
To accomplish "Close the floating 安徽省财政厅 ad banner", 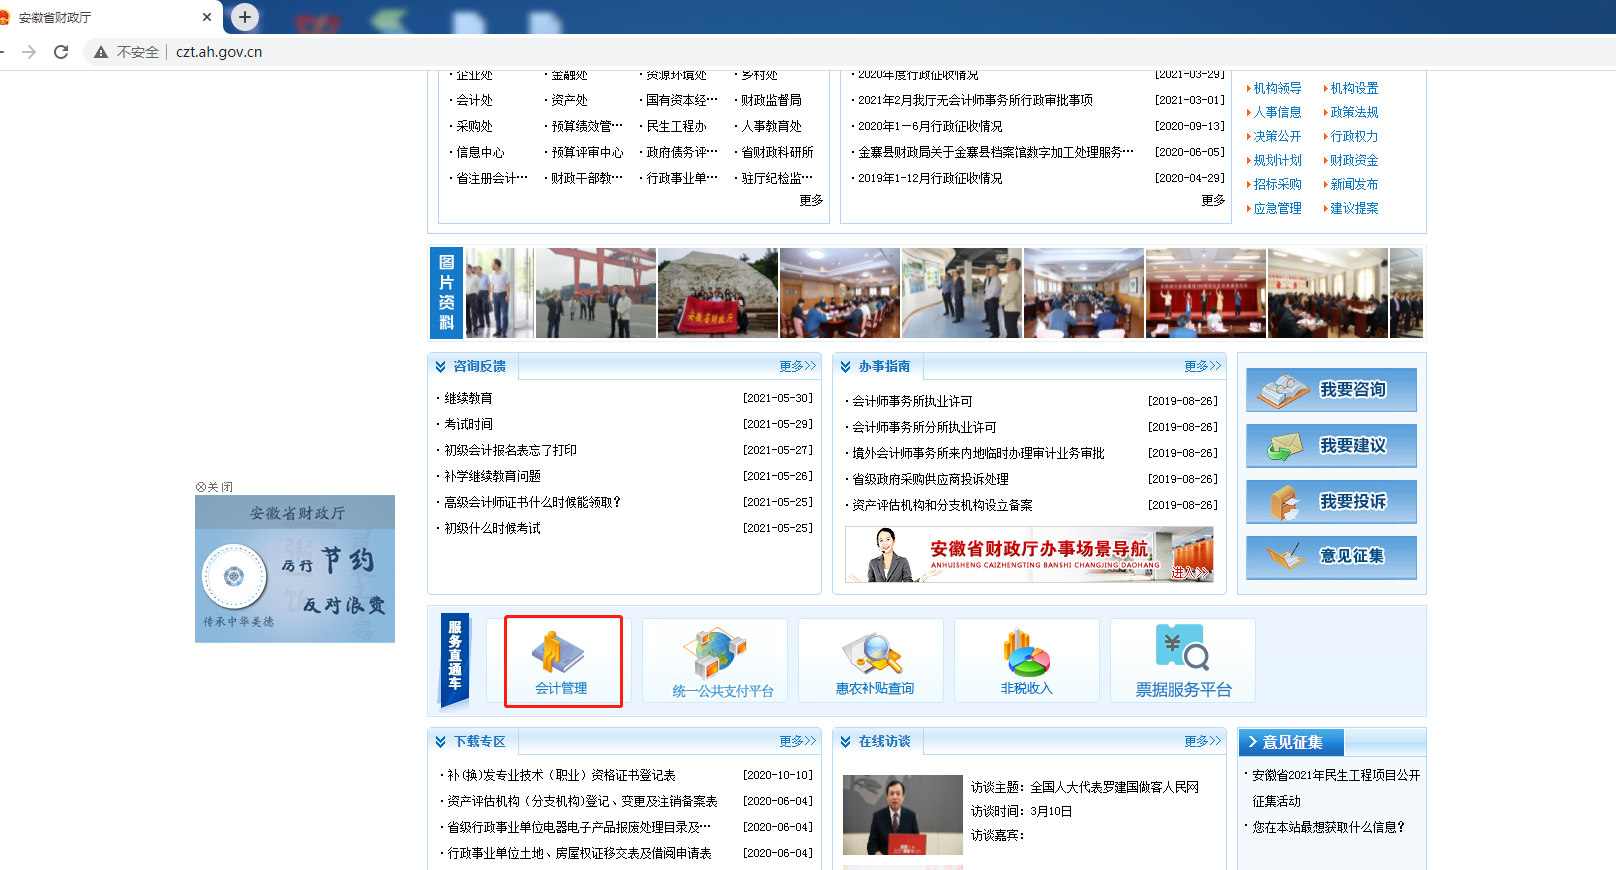I will (214, 487).
